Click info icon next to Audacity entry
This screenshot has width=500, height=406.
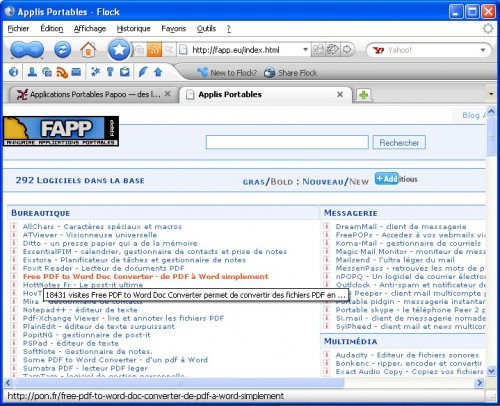pyautogui.click(x=327, y=355)
